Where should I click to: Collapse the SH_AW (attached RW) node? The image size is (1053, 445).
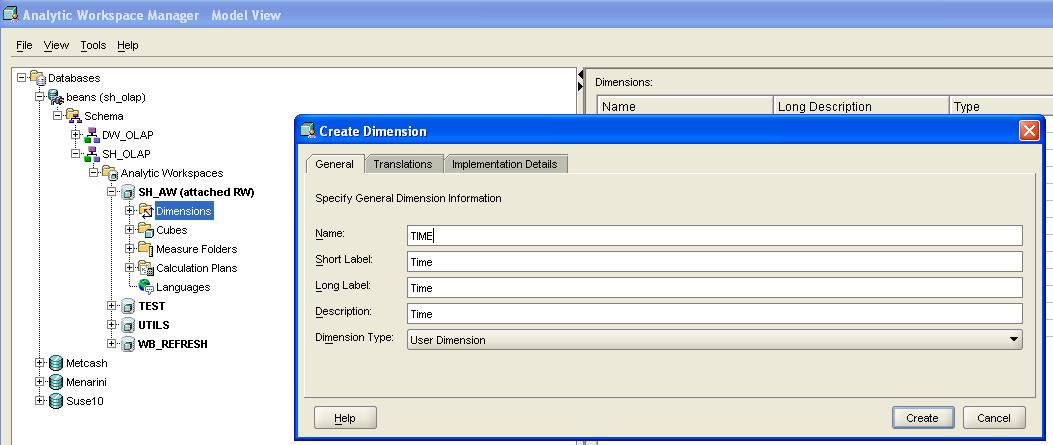[x=112, y=192]
